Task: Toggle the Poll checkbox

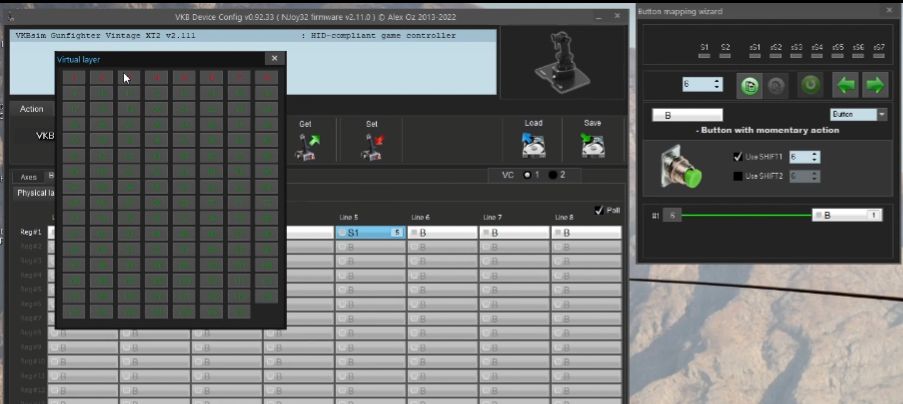Action: point(599,210)
